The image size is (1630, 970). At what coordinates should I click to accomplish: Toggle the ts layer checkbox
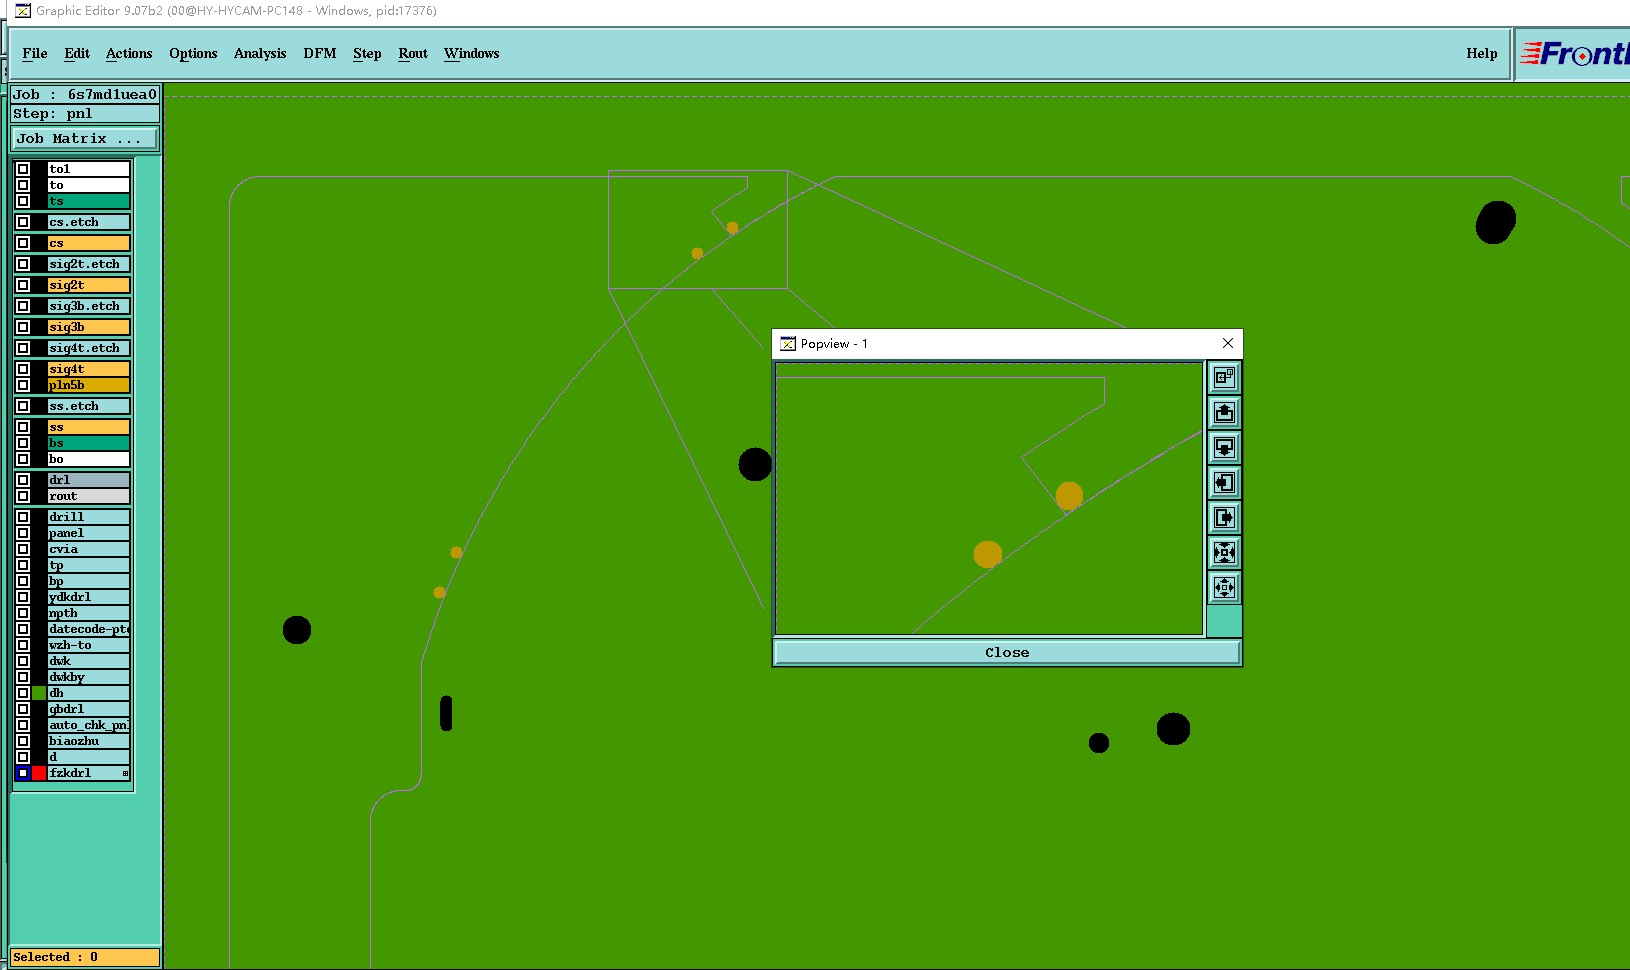pyautogui.click(x=23, y=201)
